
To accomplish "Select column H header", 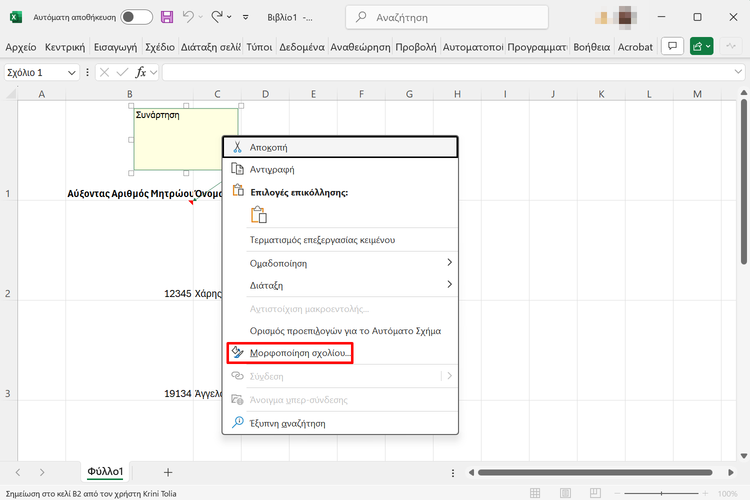I will (457, 94).
